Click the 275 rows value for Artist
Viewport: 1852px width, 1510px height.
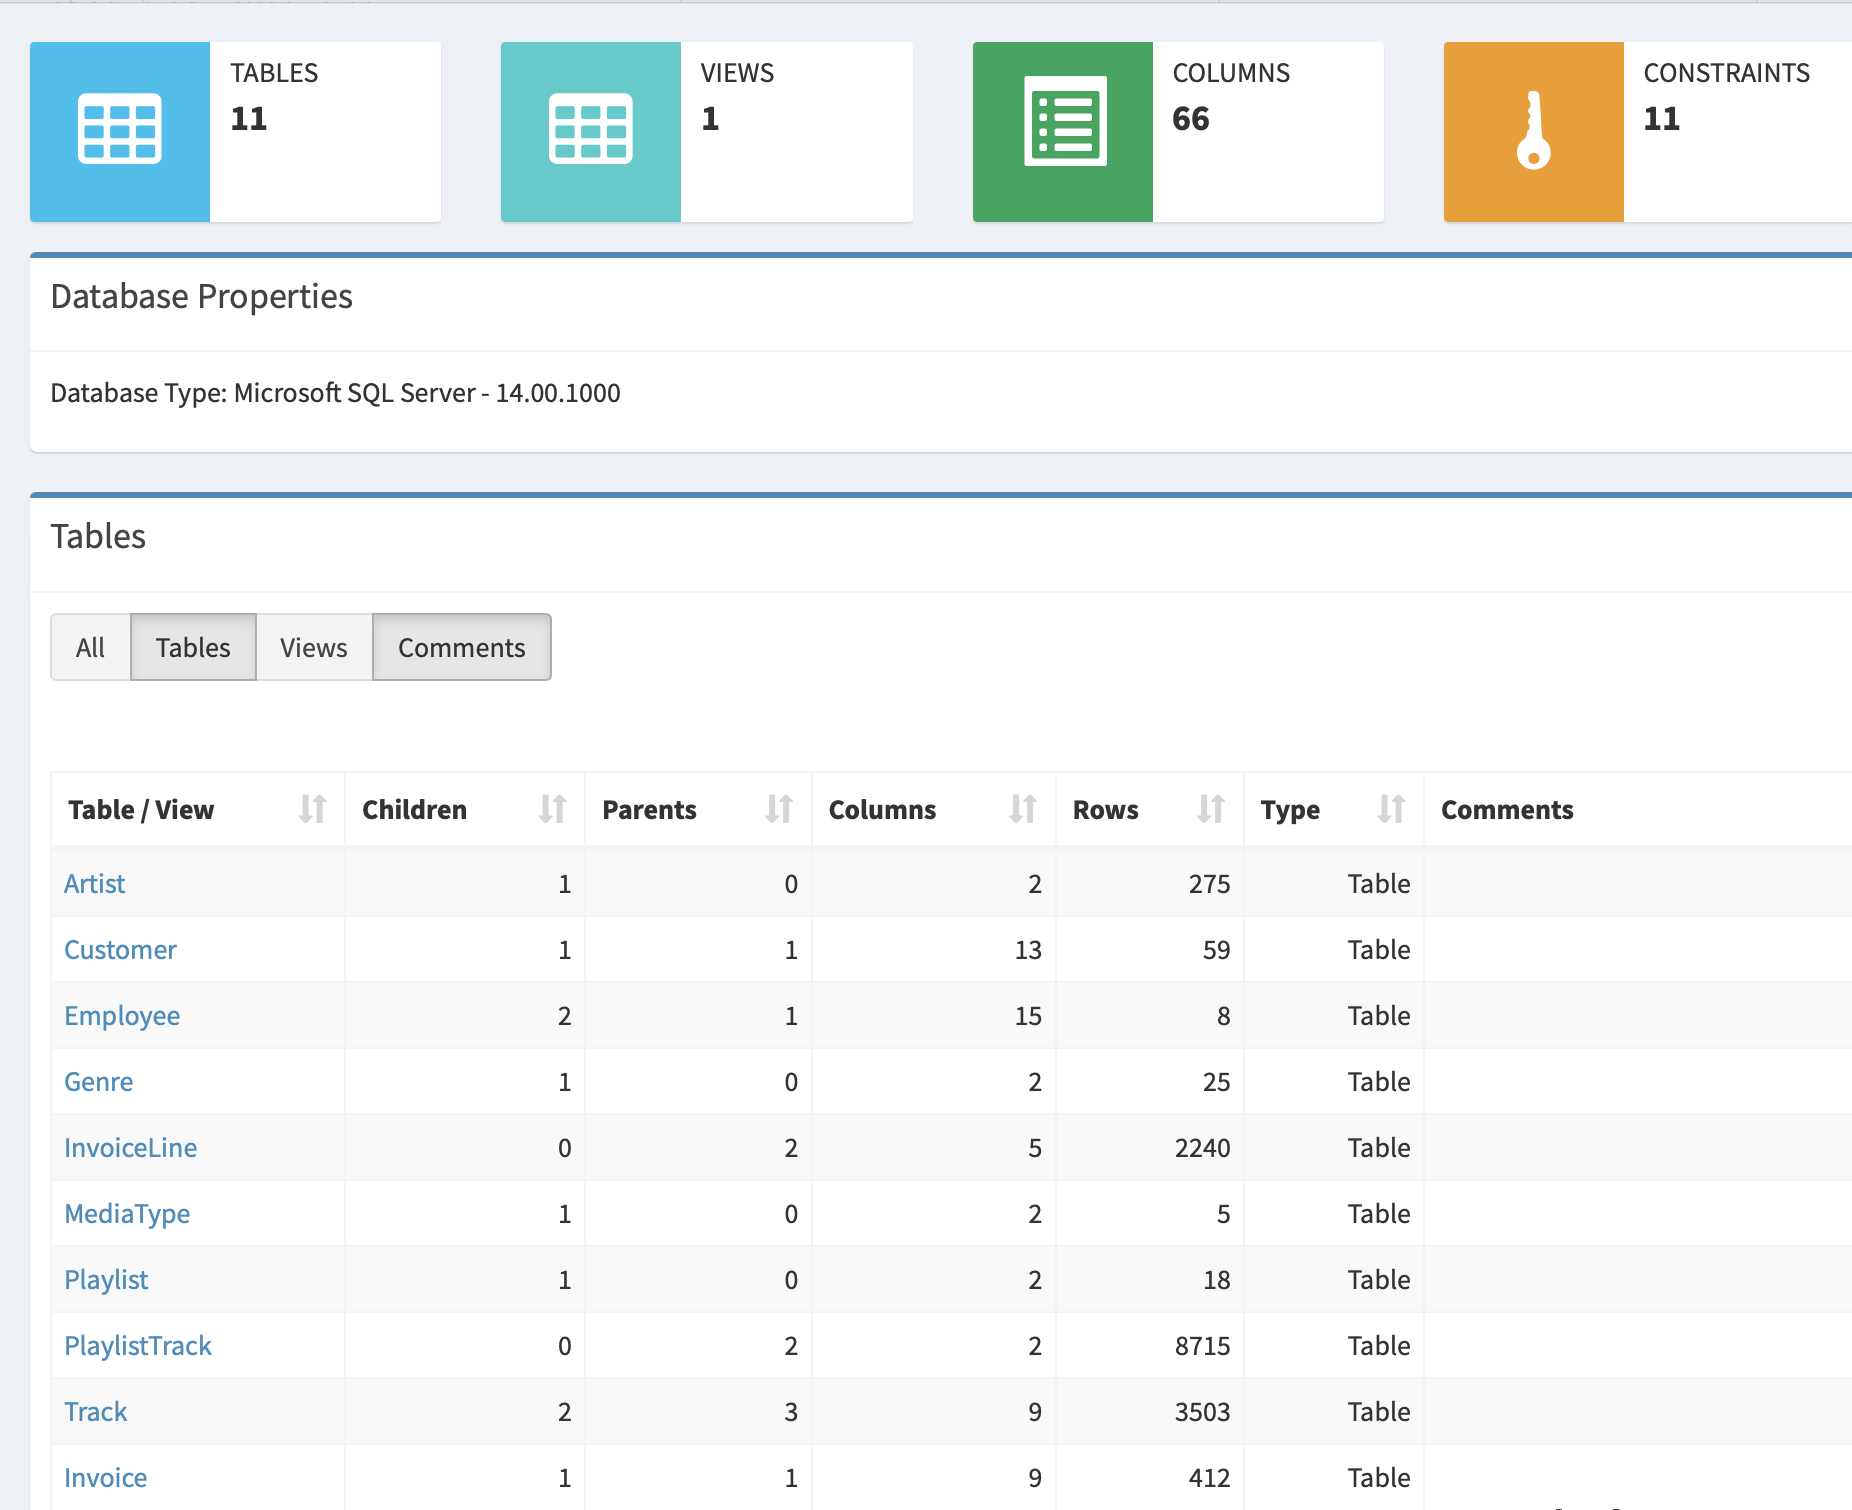(1210, 884)
